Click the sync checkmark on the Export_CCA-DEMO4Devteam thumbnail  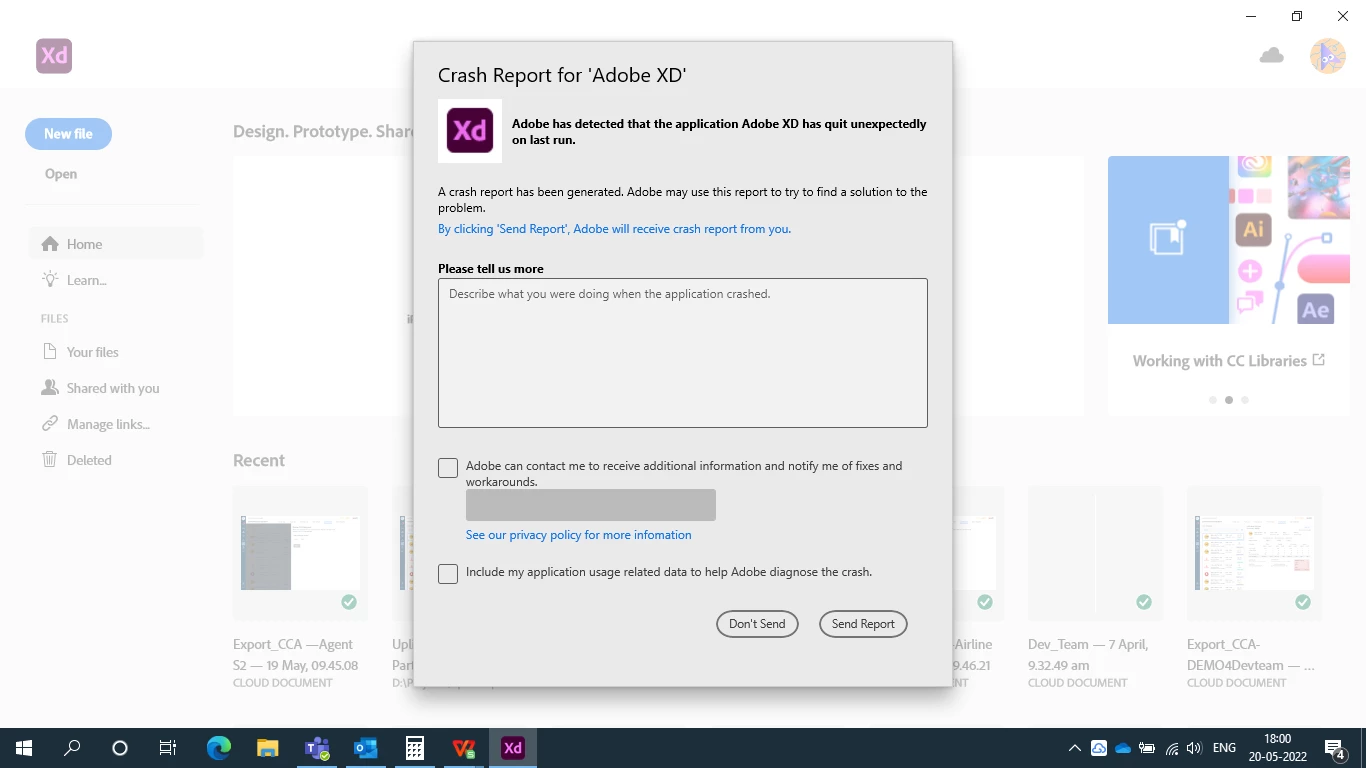(1303, 602)
